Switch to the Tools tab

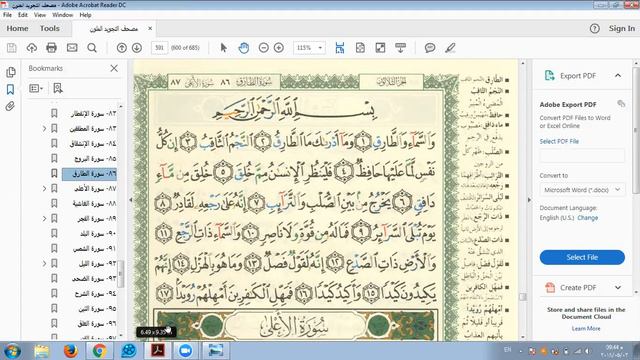50,29
